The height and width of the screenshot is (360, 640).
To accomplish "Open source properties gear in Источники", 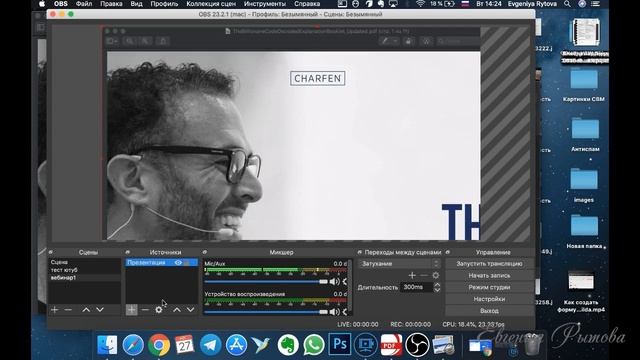I will (x=159, y=310).
